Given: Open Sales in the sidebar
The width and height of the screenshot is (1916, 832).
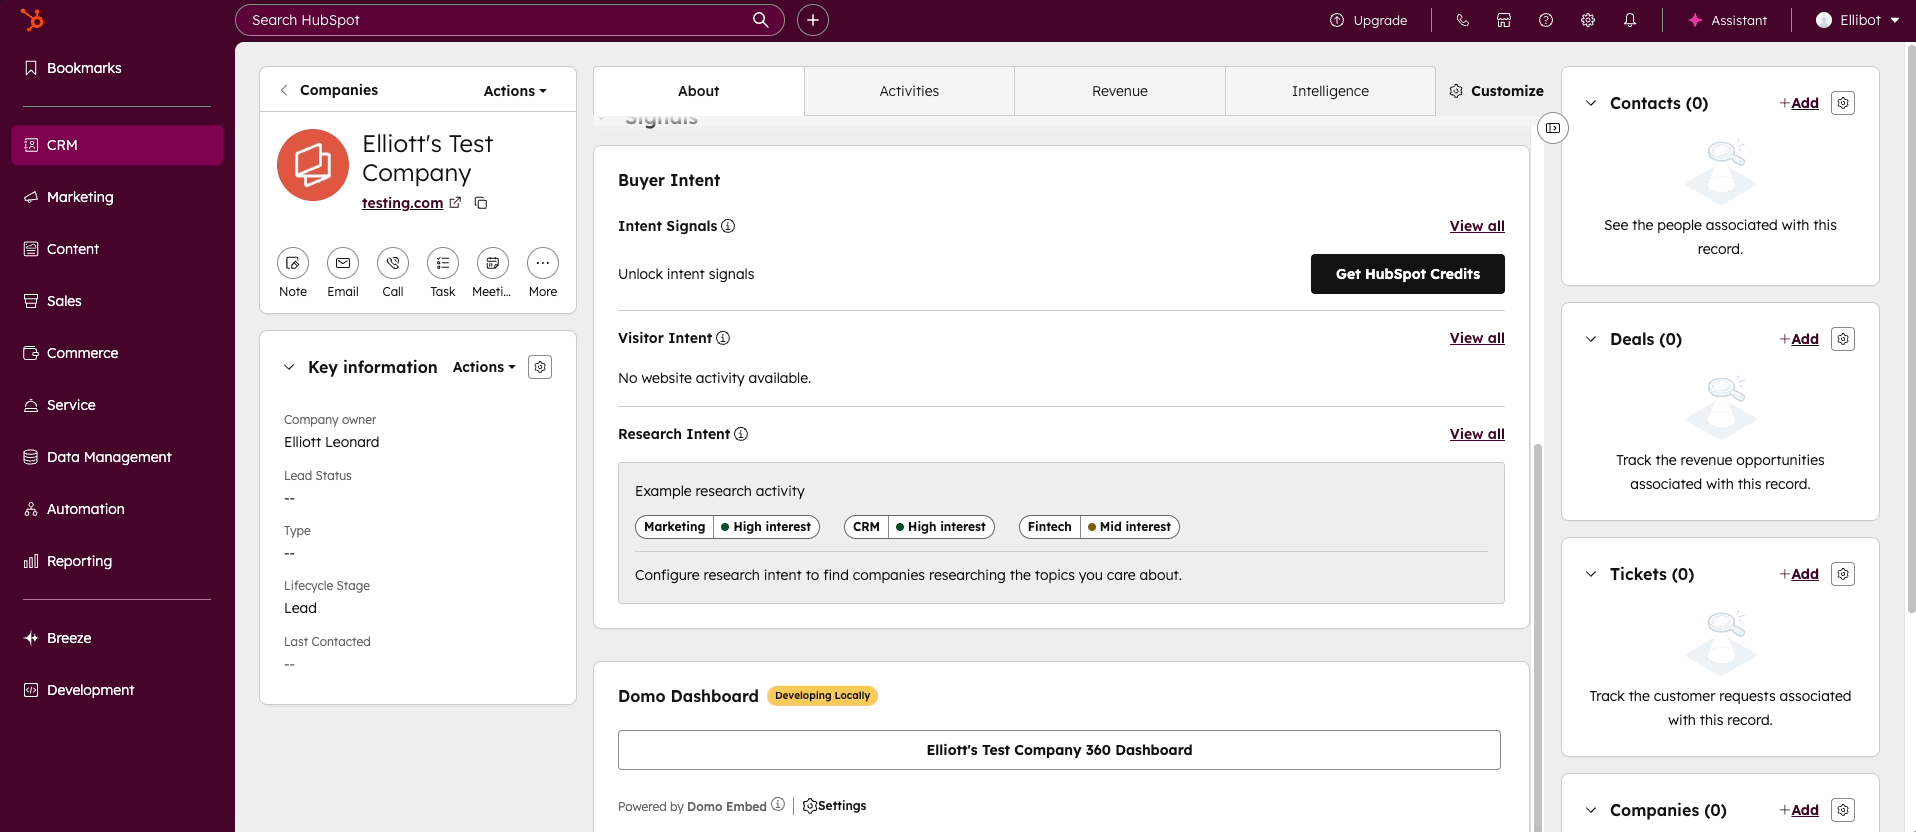Looking at the screenshot, I should click(117, 301).
